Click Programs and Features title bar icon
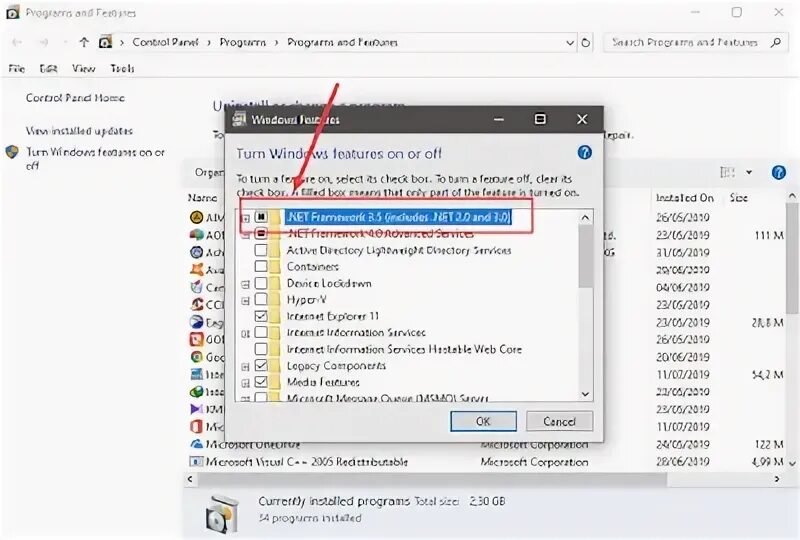This screenshot has width=800, height=540. (13, 12)
